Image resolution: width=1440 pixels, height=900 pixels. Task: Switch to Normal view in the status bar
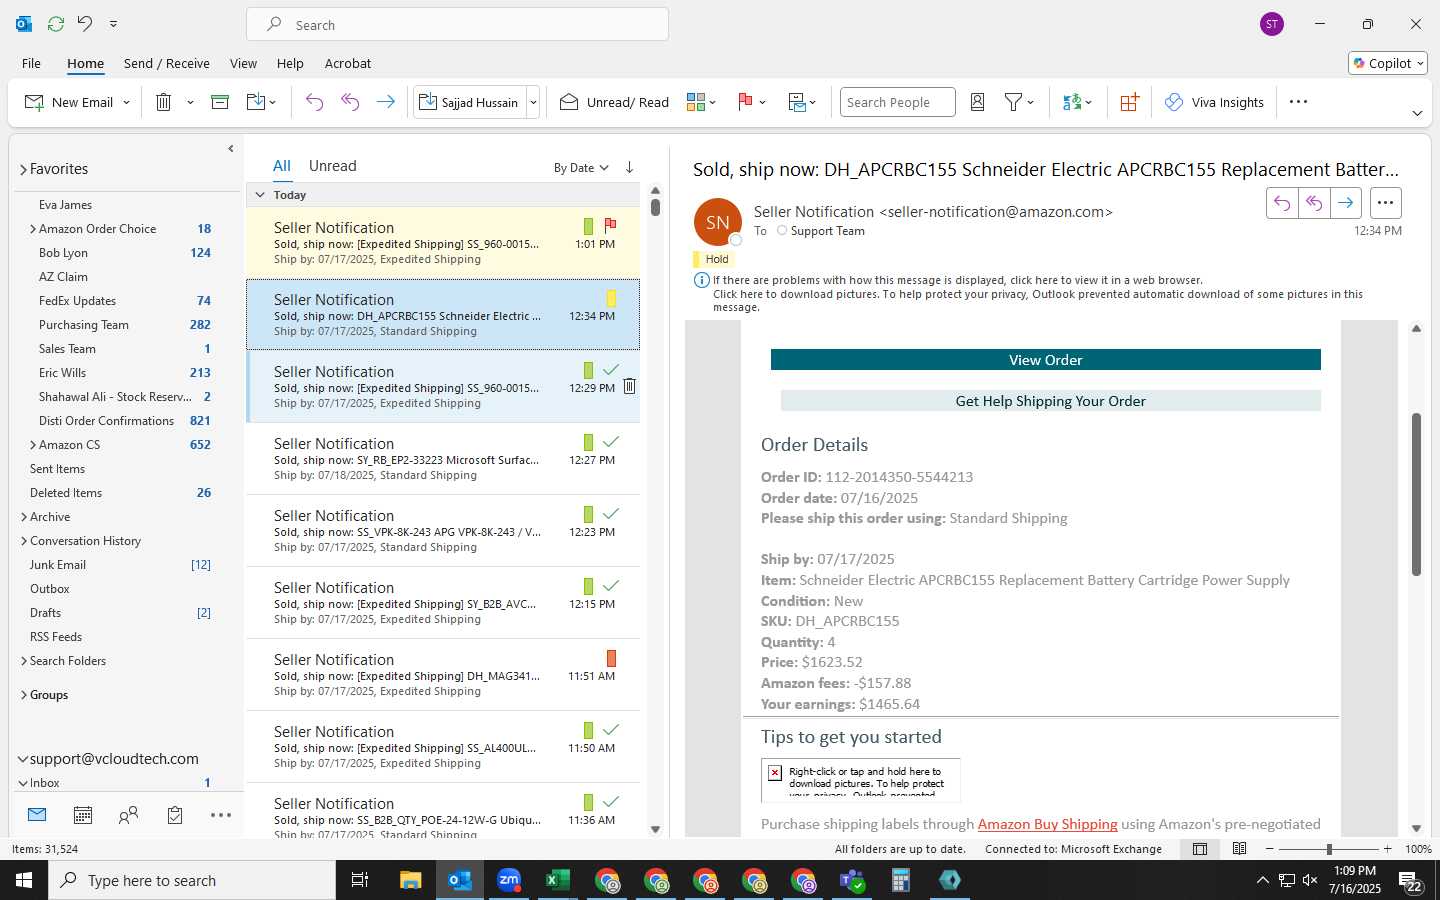click(x=1200, y=849)
